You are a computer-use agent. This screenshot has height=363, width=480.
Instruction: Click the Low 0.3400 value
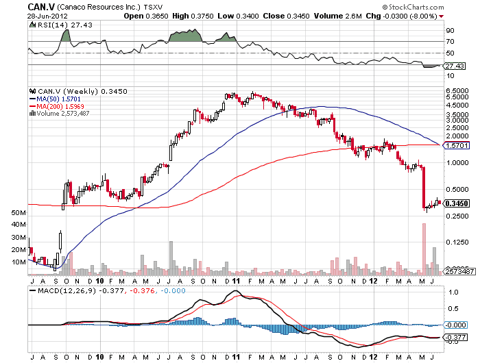238,16
